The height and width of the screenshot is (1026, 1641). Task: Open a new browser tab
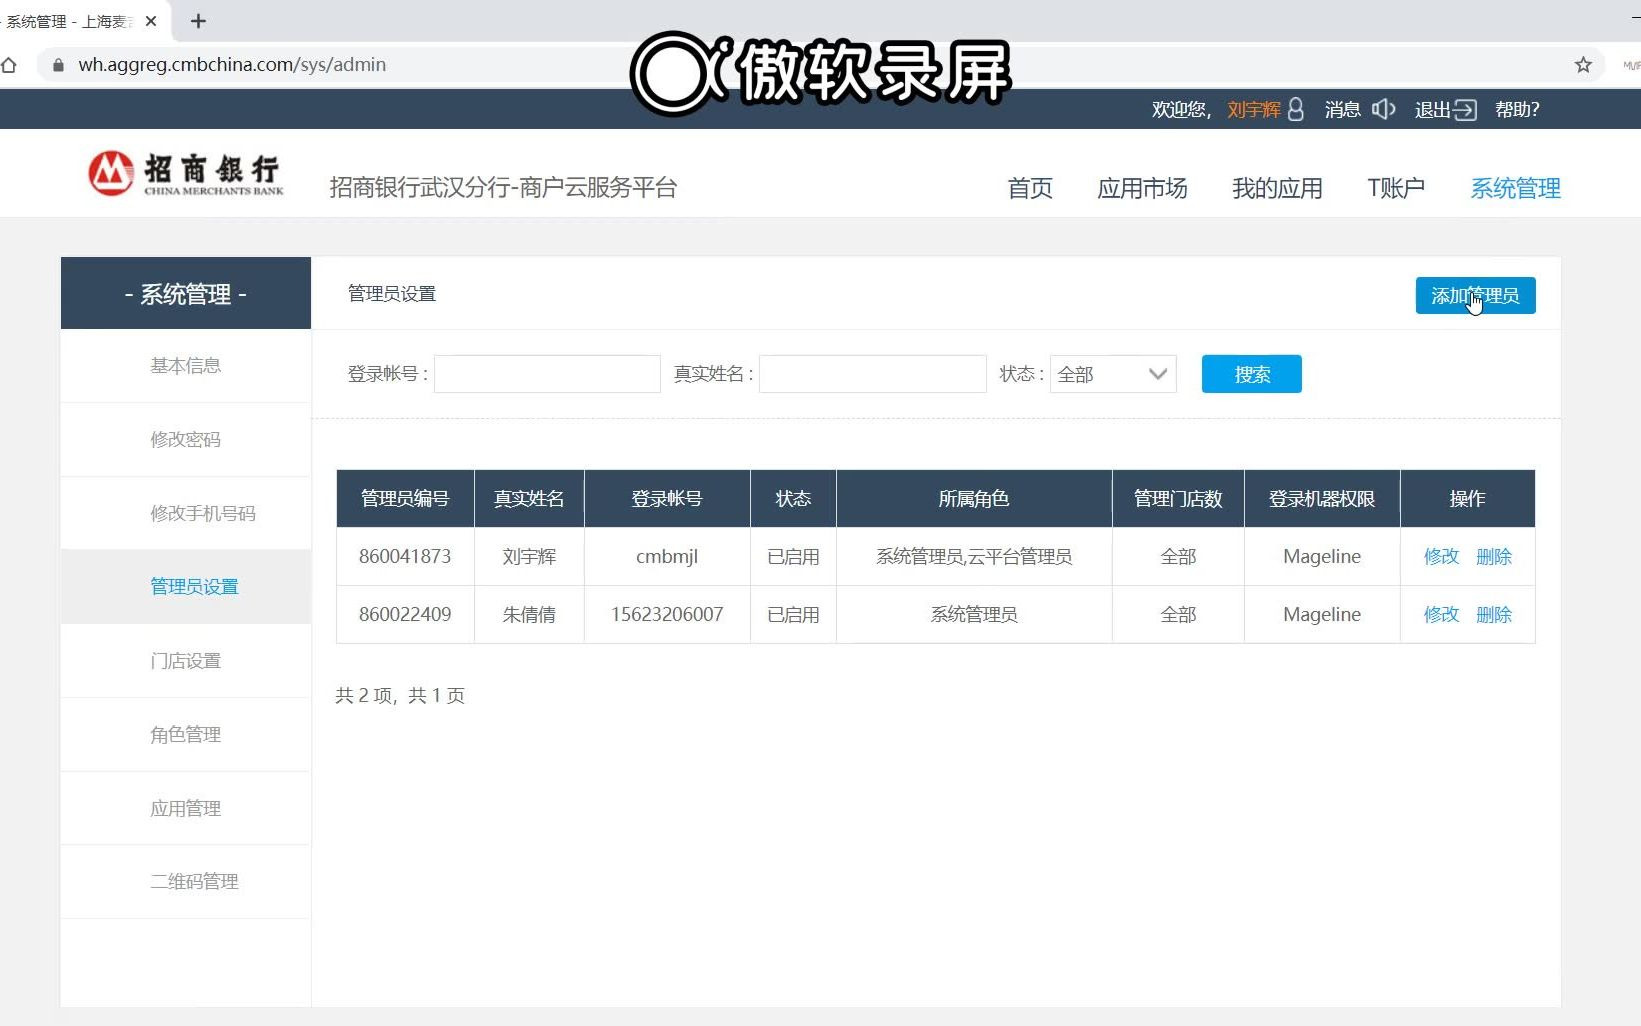pos(198,21)
